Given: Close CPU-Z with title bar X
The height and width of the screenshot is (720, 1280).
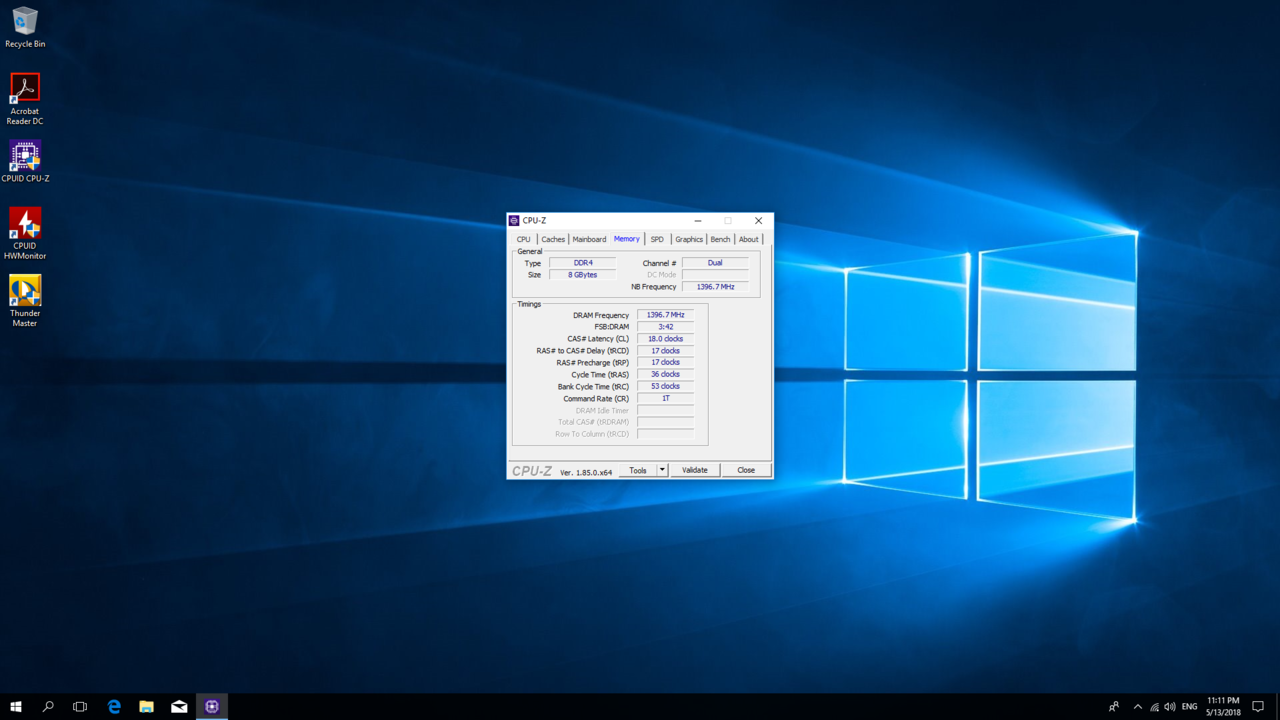Looking at the screenshot, I should (x=758, y=221).
